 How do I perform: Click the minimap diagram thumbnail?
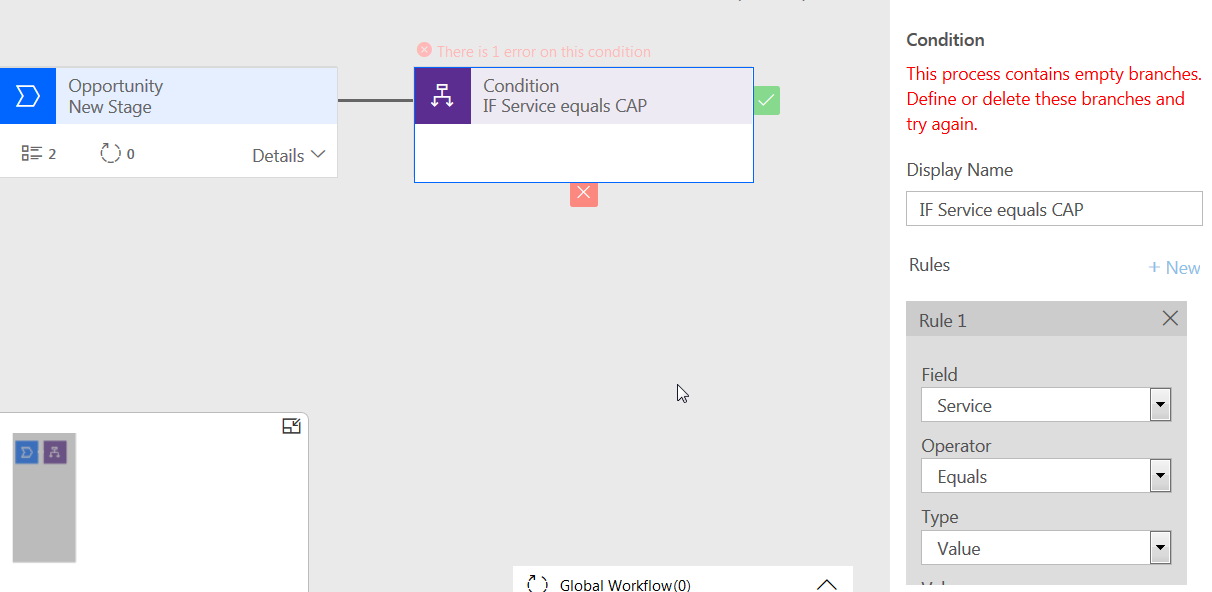pyautogui.click(x=44, y=497)
